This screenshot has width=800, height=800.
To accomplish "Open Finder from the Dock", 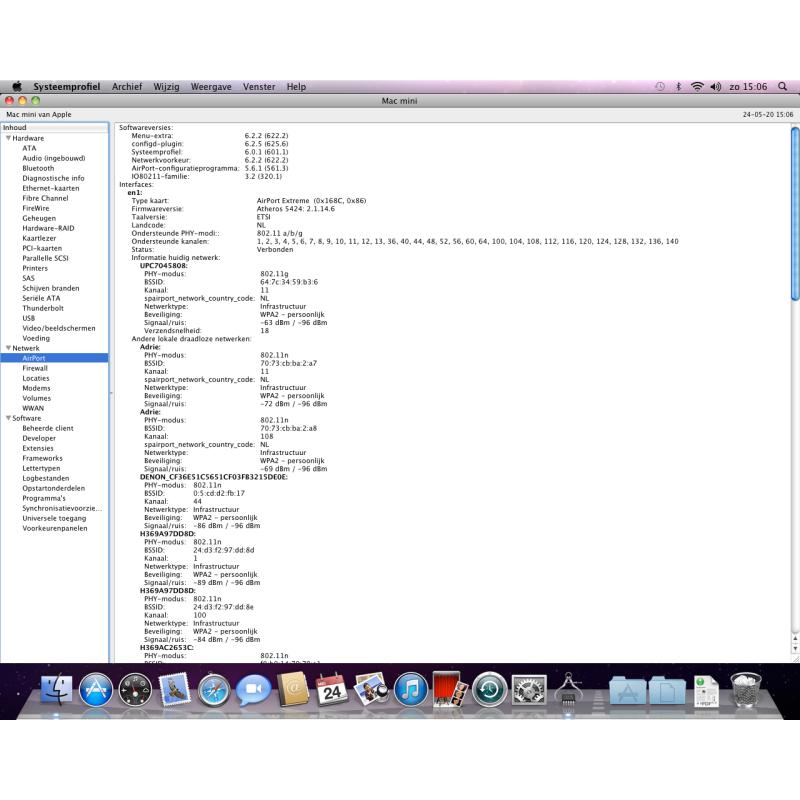I will [56, 689].
